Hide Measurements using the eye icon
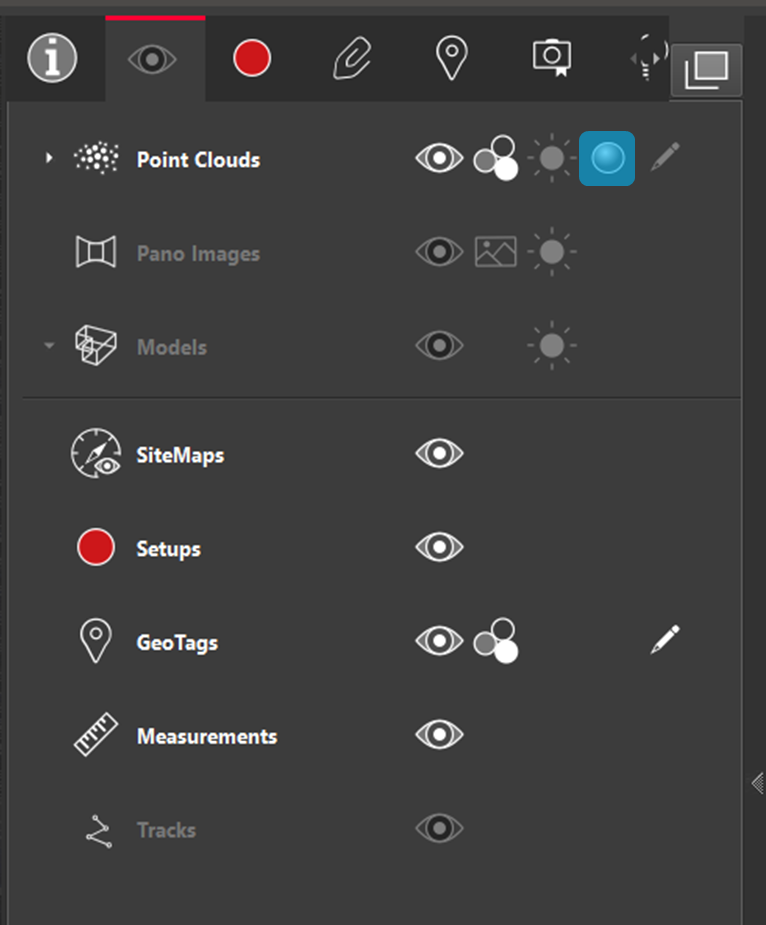This screenshot has width=766, height=925. click(x=439, y=735)
